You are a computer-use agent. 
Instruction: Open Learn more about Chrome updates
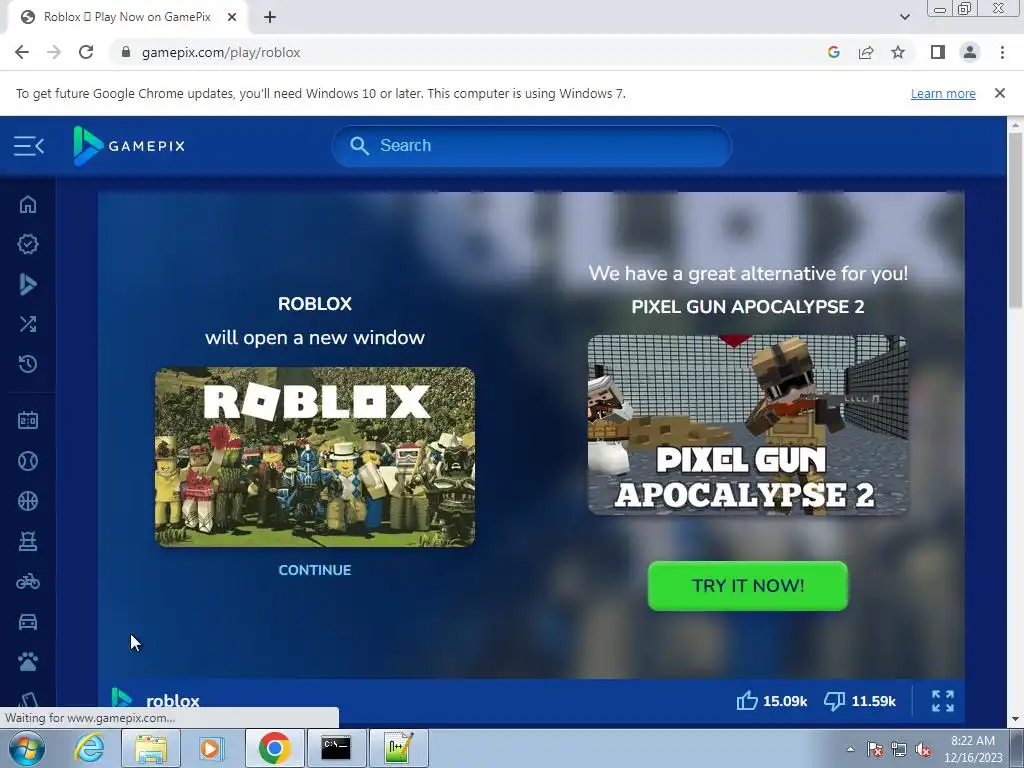[x=943, y=93]
